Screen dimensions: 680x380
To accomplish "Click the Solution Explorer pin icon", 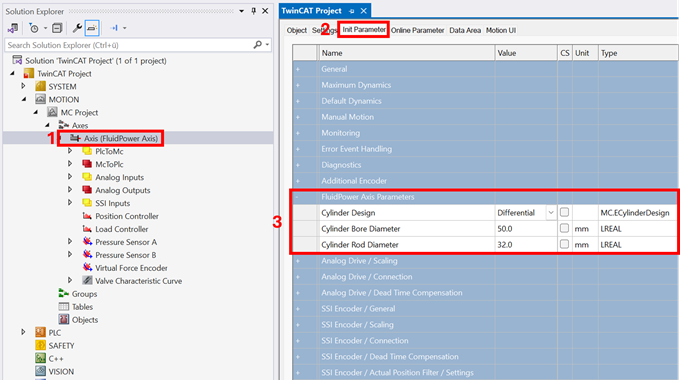I will 254,11.
